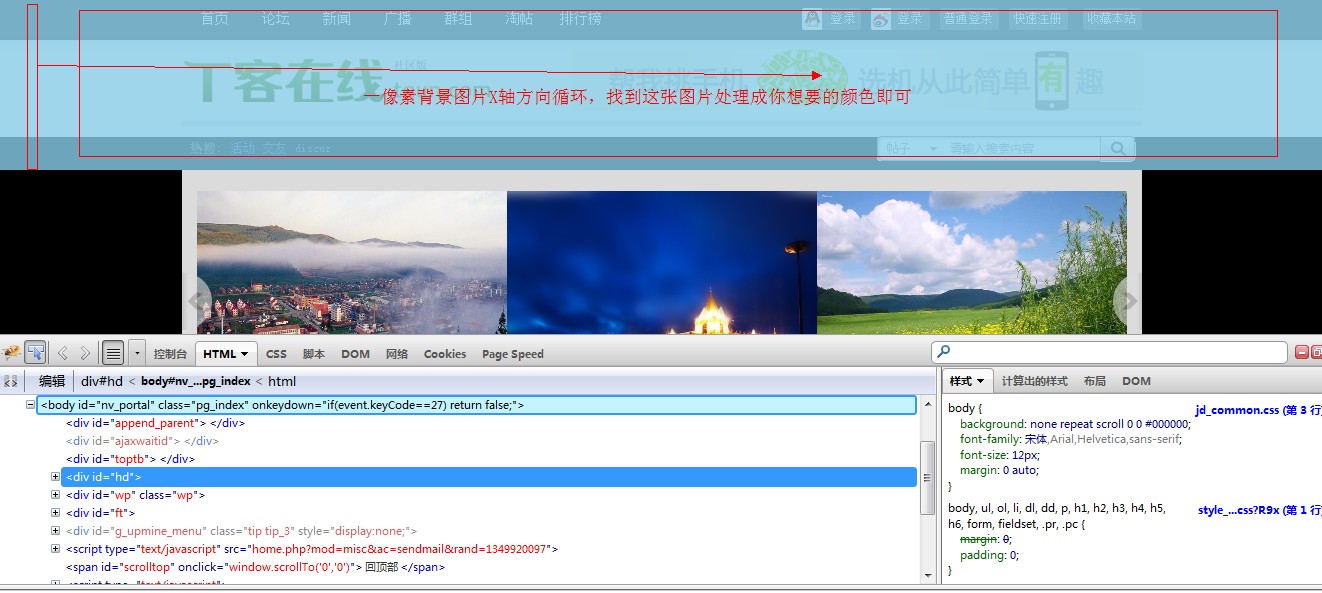Collapse the body nv_portal node
The image size is (1322, 593).
click(30, 405)
